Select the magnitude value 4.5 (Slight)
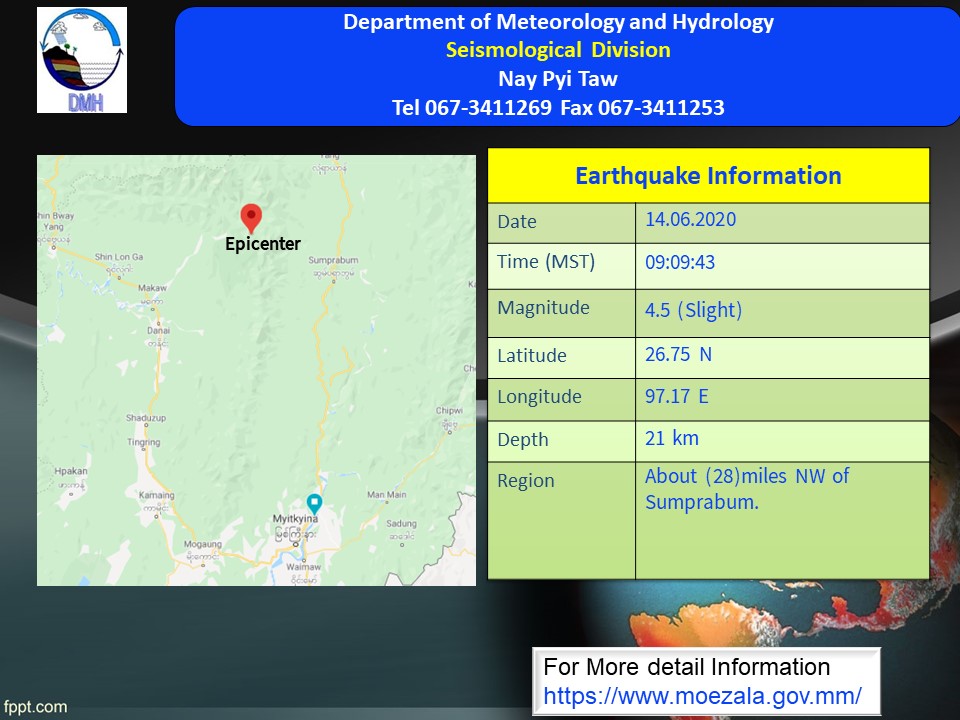Screen dimensions: 960x720 click(693, 310)
